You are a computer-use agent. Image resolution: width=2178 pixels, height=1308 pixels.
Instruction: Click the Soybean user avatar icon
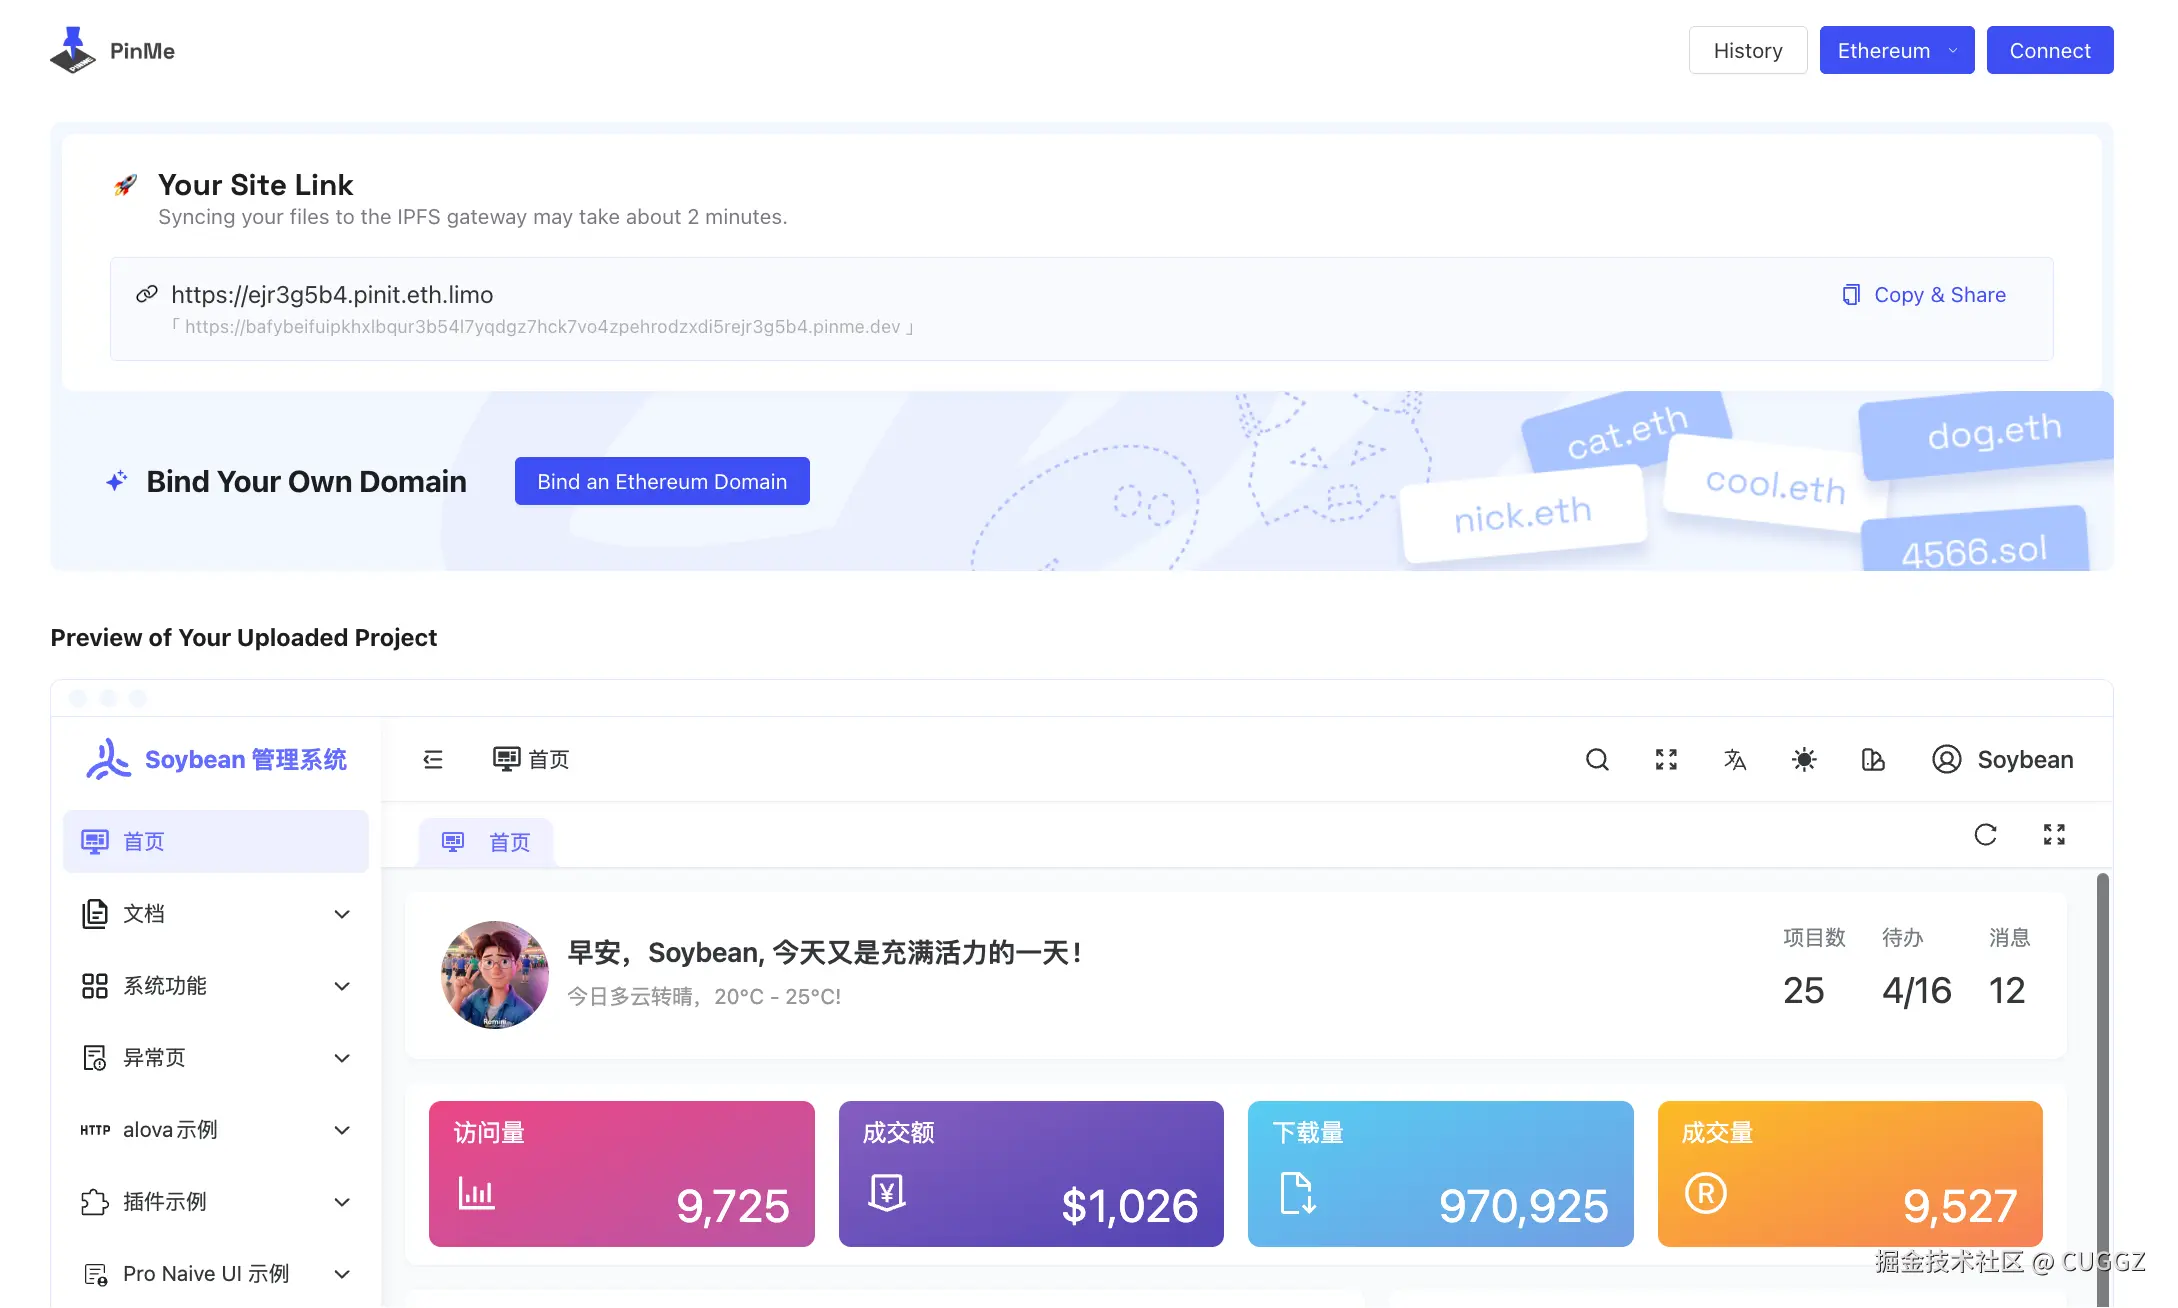point(1946,760)
